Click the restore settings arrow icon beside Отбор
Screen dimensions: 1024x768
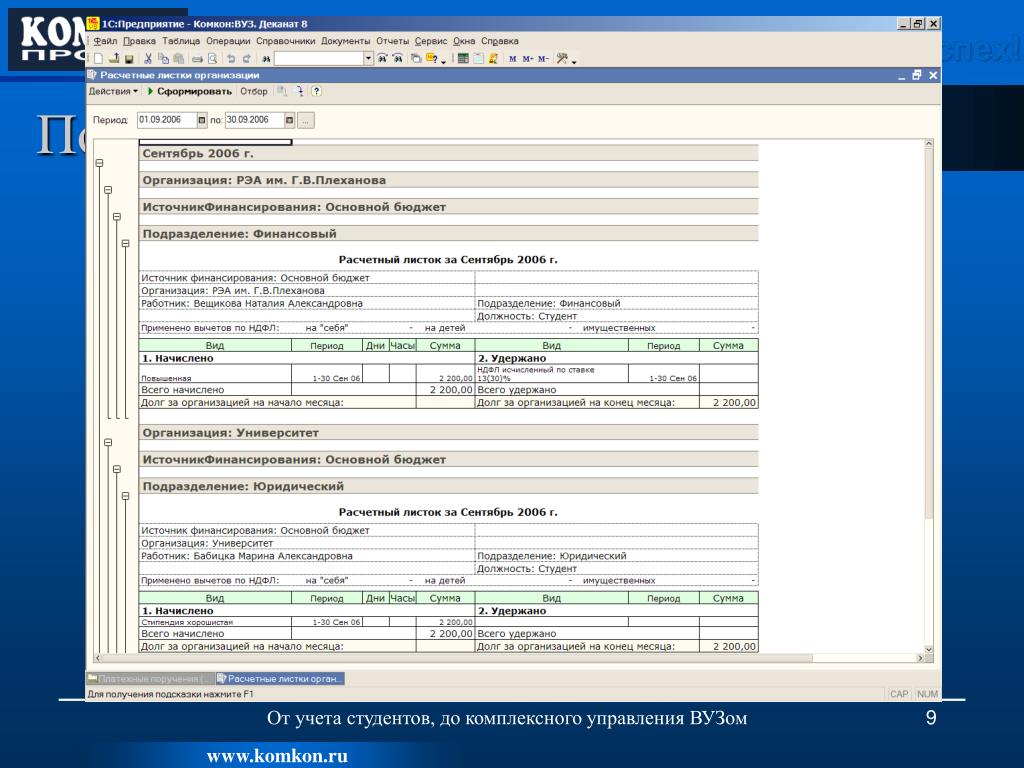(x=300, y=91)
